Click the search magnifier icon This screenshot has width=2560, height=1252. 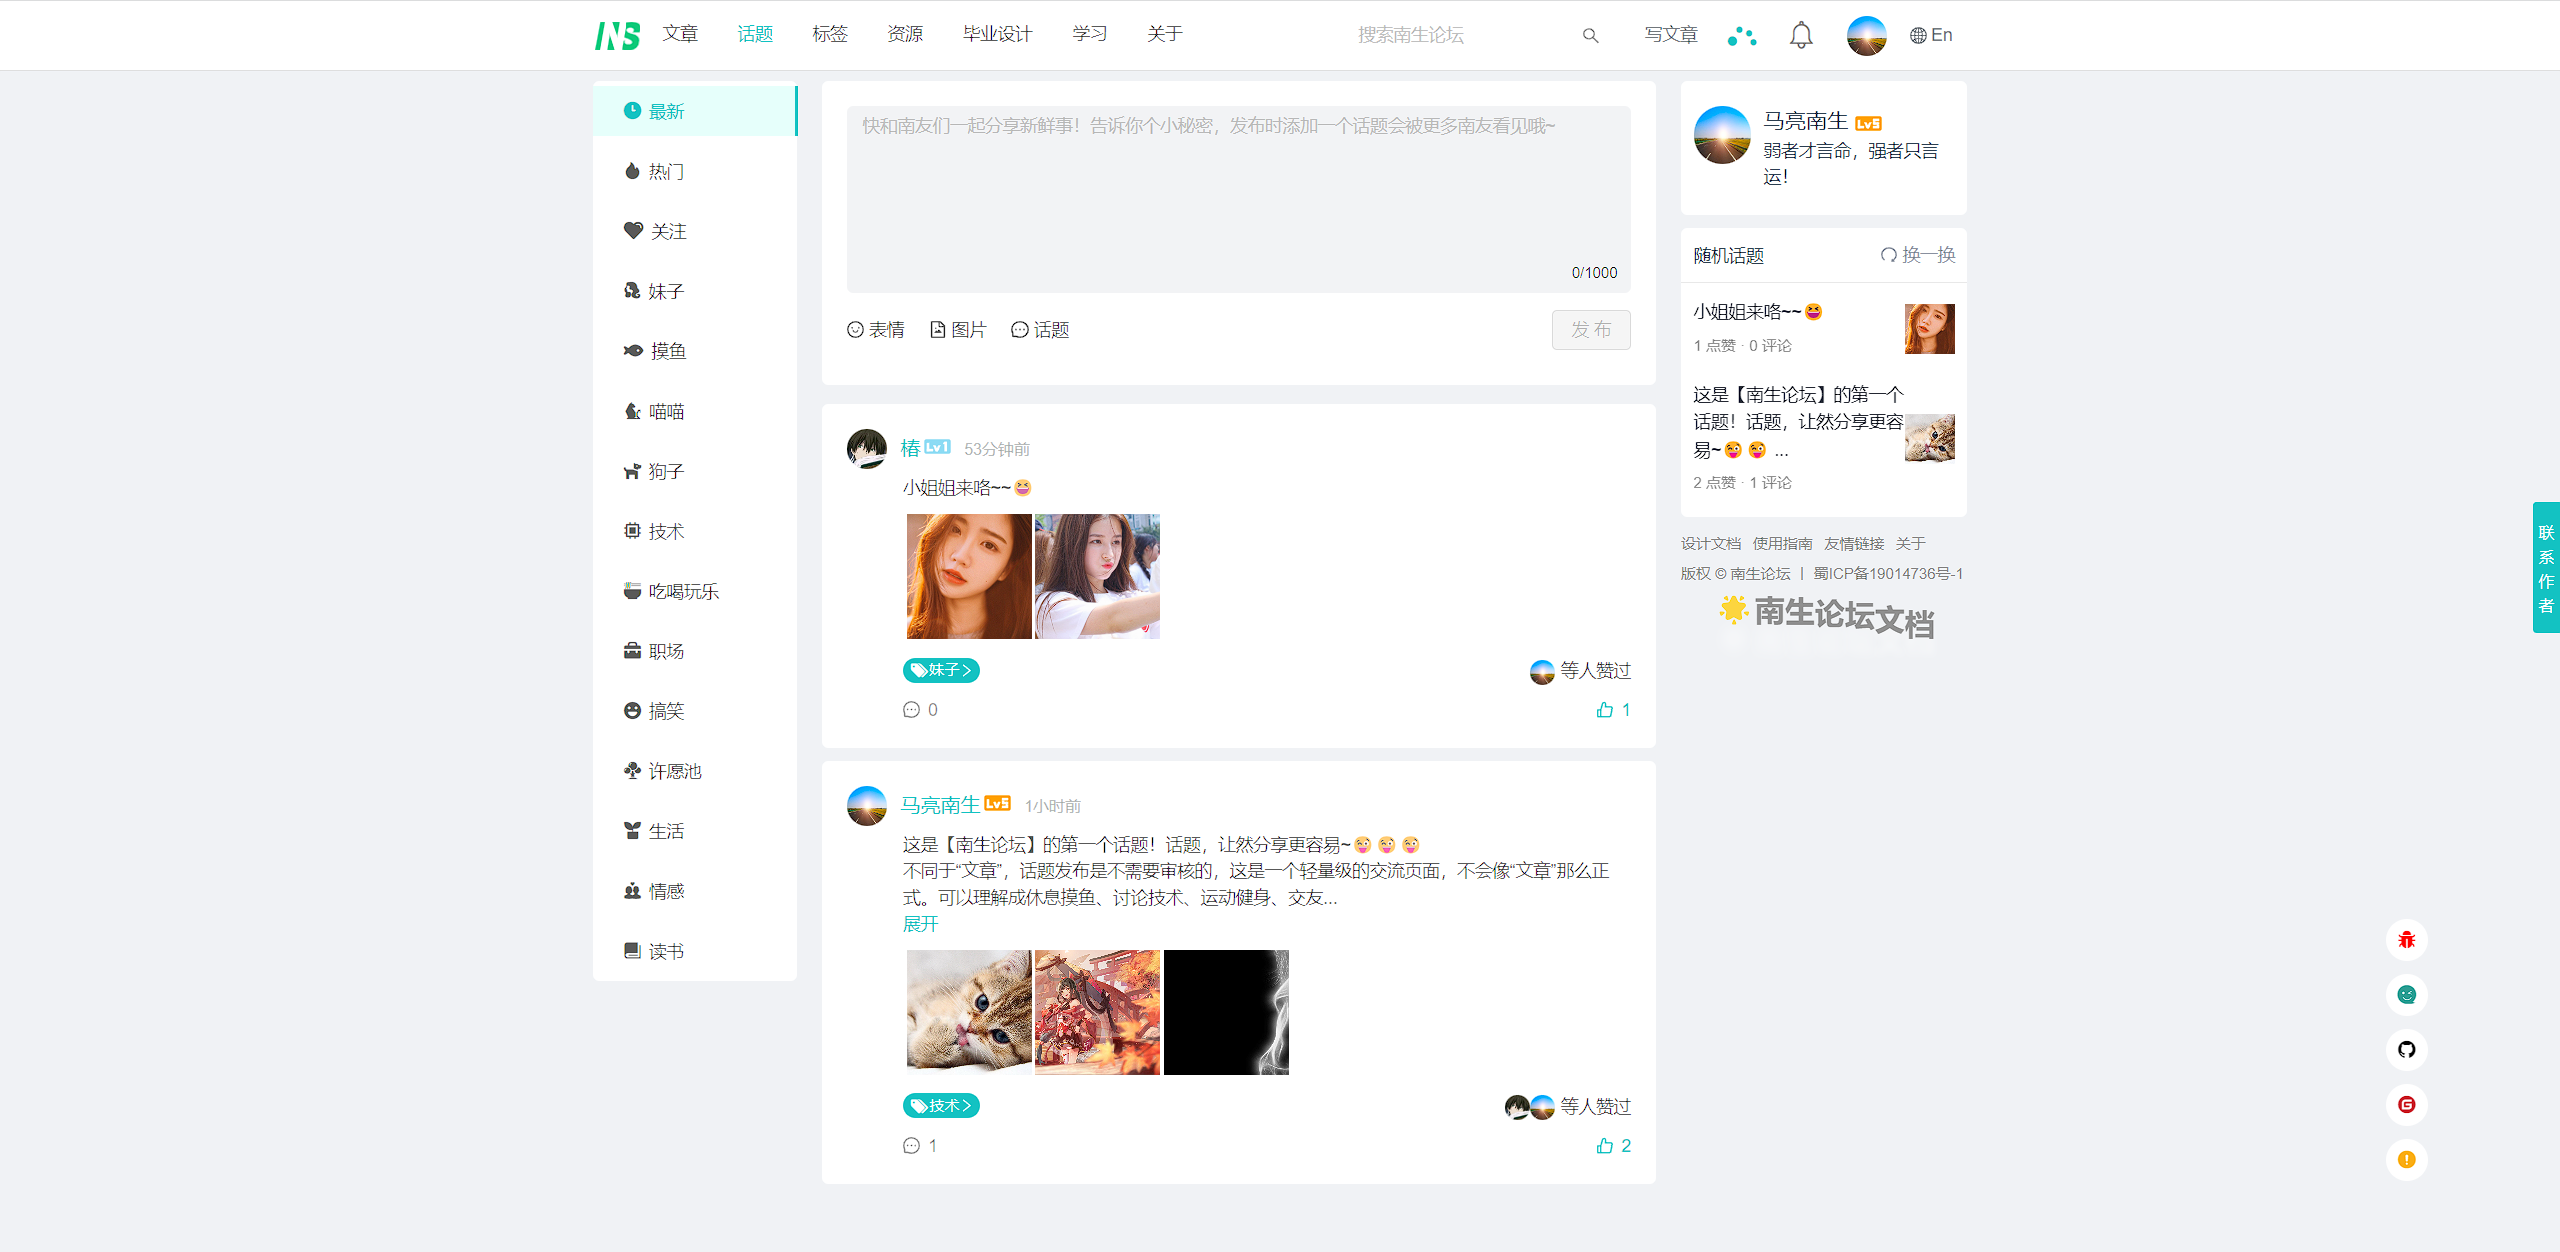point(1590,36)
